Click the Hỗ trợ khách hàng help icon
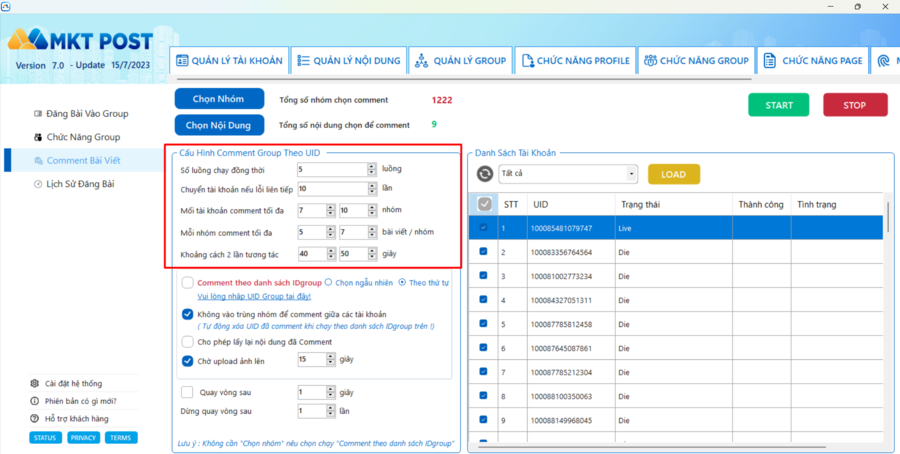The height and width of the screenshot is (454, 900). (34, 419)
